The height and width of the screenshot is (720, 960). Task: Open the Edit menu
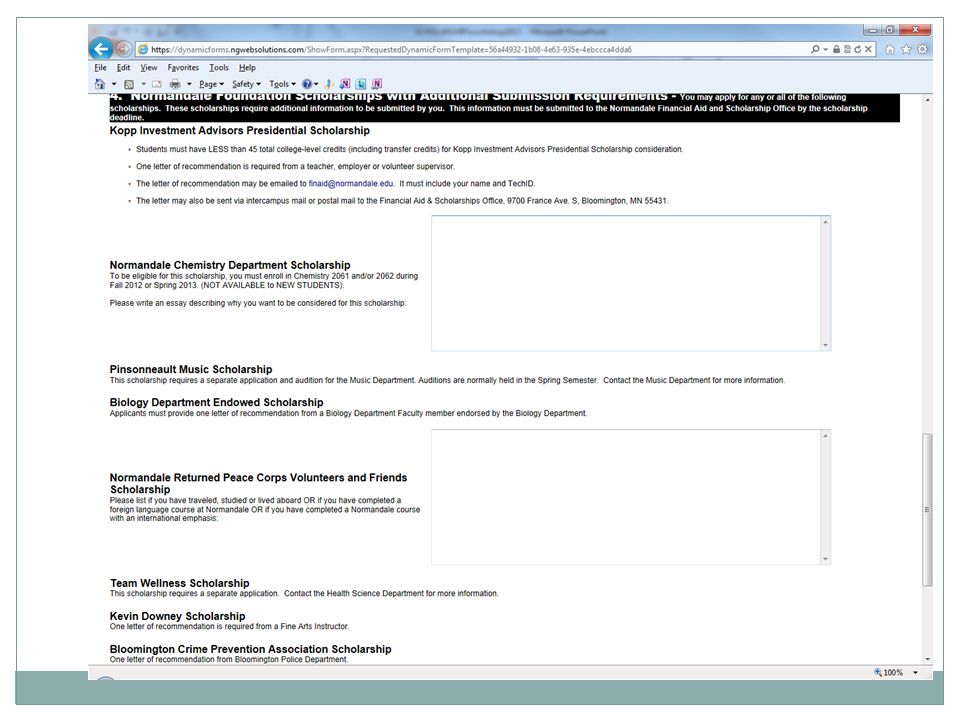[x=124, y=67]
